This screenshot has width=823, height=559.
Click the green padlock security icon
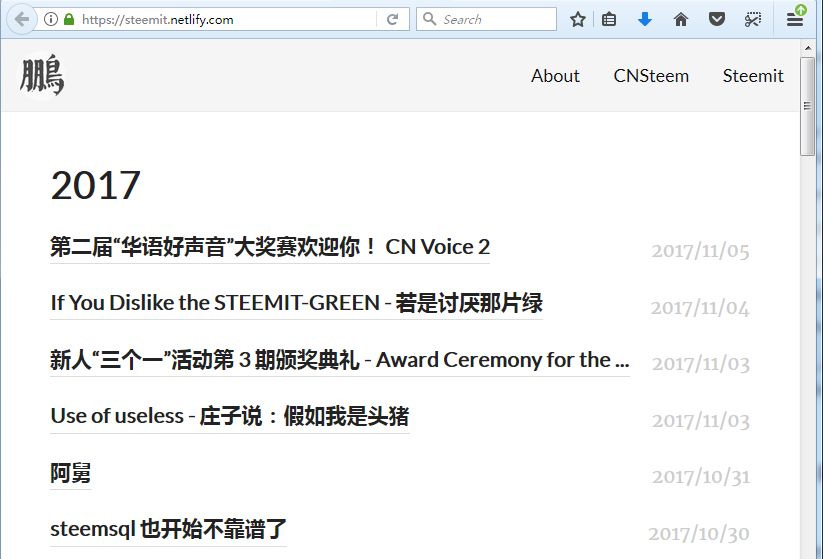click(x=69, y=19)
